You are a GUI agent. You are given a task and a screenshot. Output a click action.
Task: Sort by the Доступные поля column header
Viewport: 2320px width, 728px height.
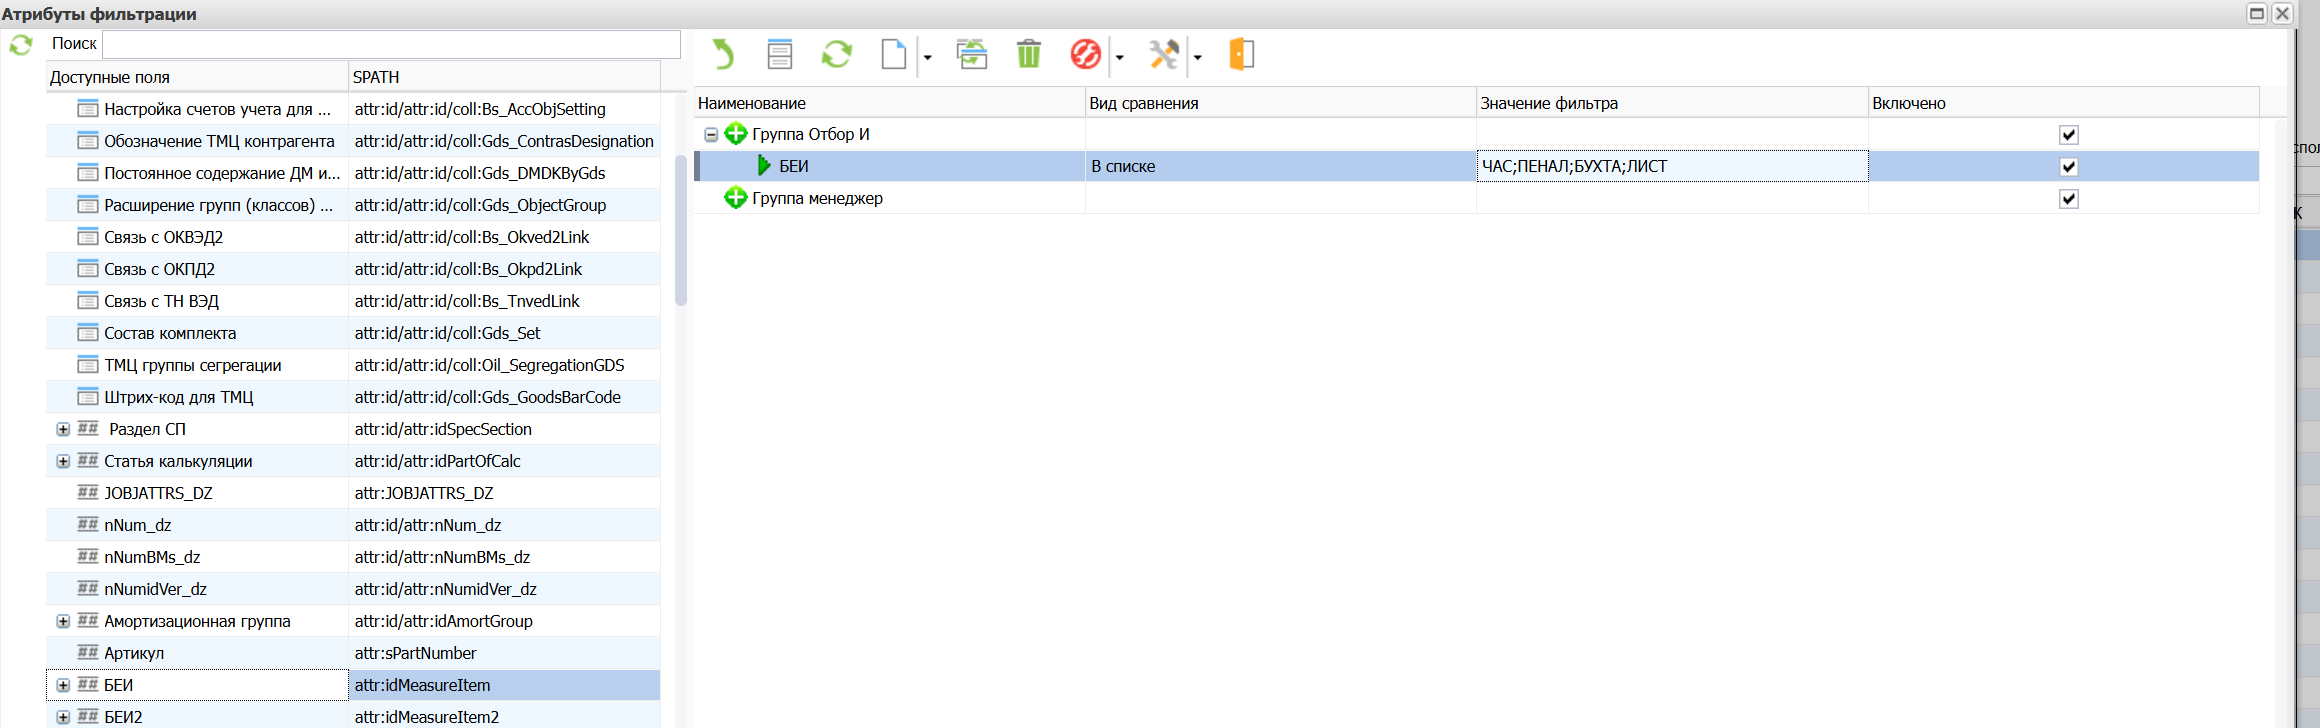coord(197,77)
